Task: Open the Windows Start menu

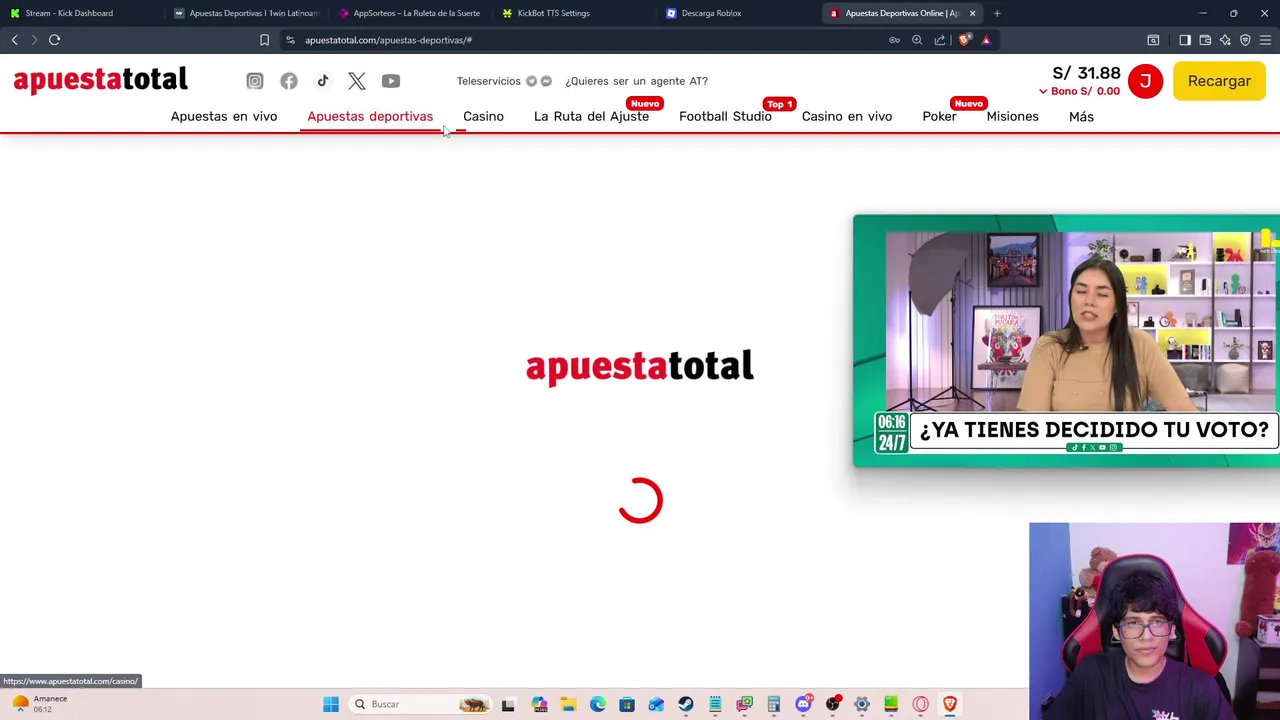Action: click(x=331, y=704)
